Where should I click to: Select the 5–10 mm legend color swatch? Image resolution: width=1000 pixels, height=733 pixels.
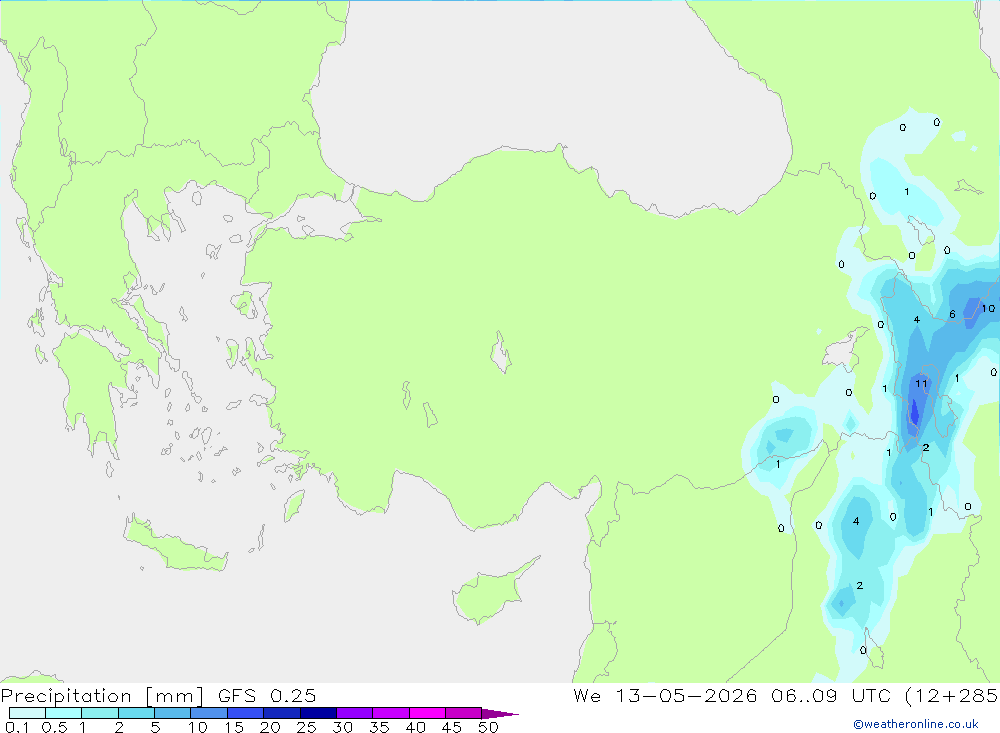point(173,713)
